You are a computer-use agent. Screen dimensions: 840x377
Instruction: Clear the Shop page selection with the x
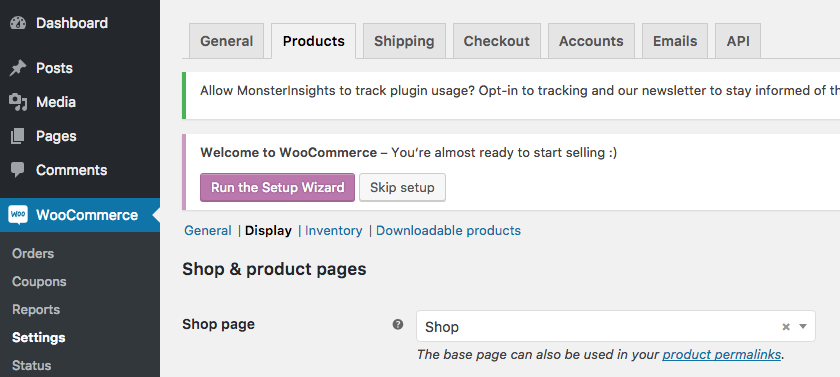[x=786, y=327]
